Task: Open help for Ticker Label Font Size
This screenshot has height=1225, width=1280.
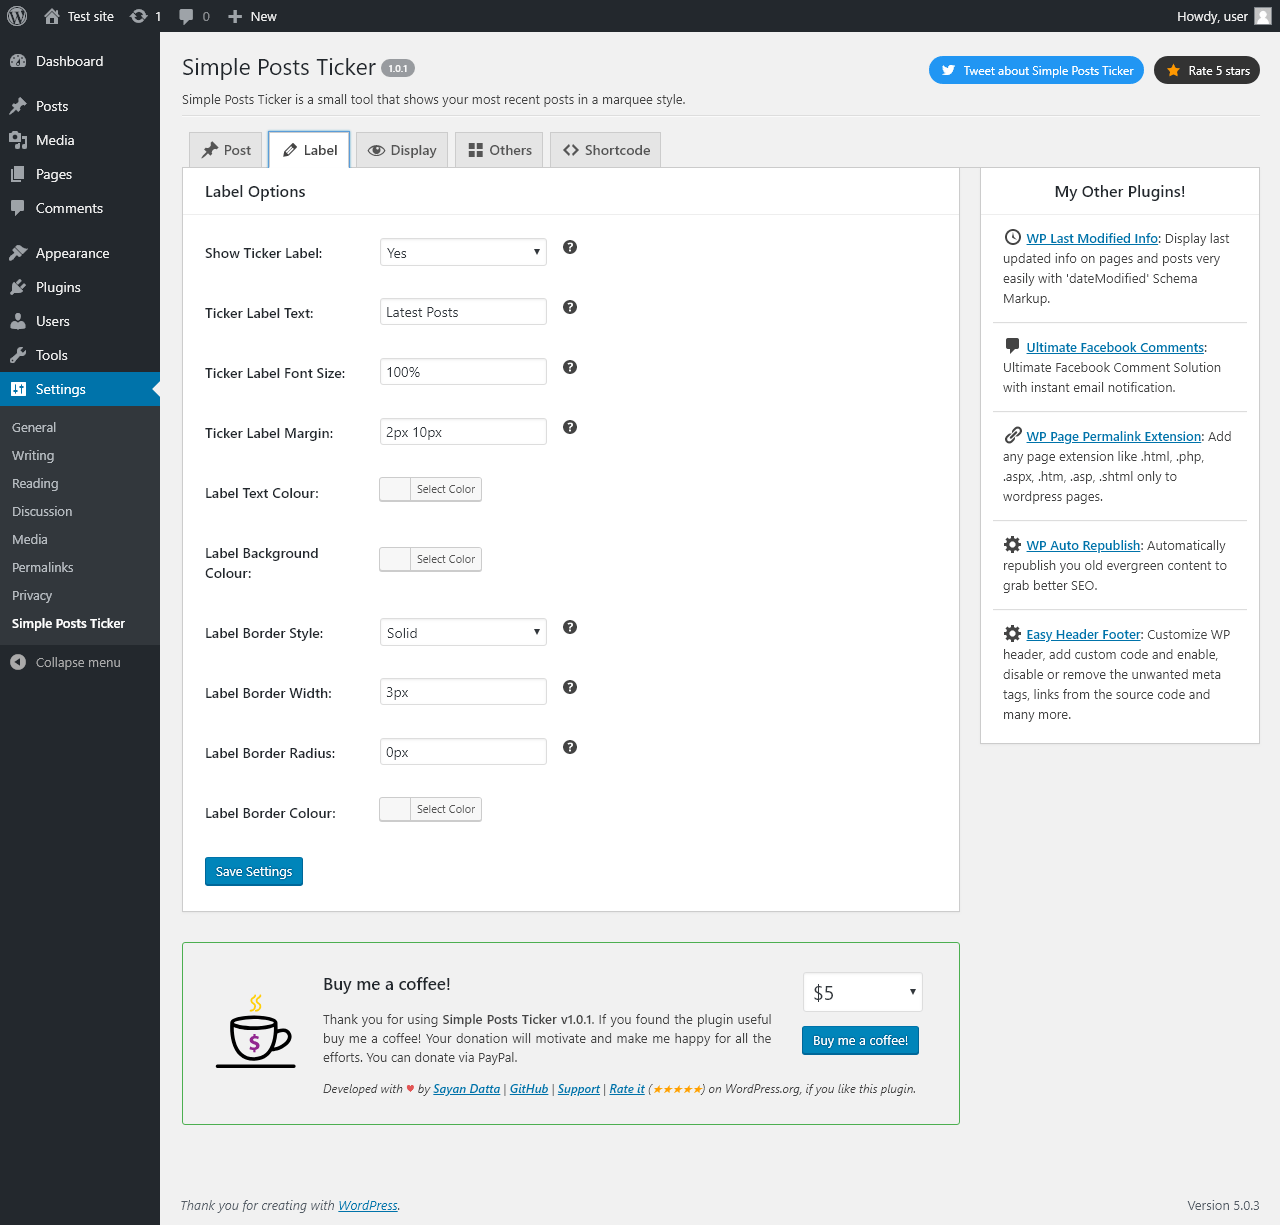Action: 570,367
